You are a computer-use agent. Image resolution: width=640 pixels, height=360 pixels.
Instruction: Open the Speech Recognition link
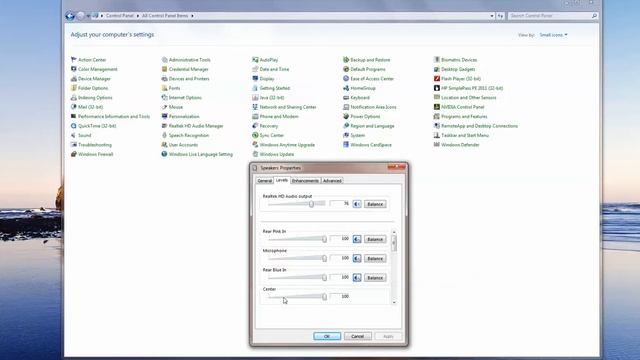[189, 135]
